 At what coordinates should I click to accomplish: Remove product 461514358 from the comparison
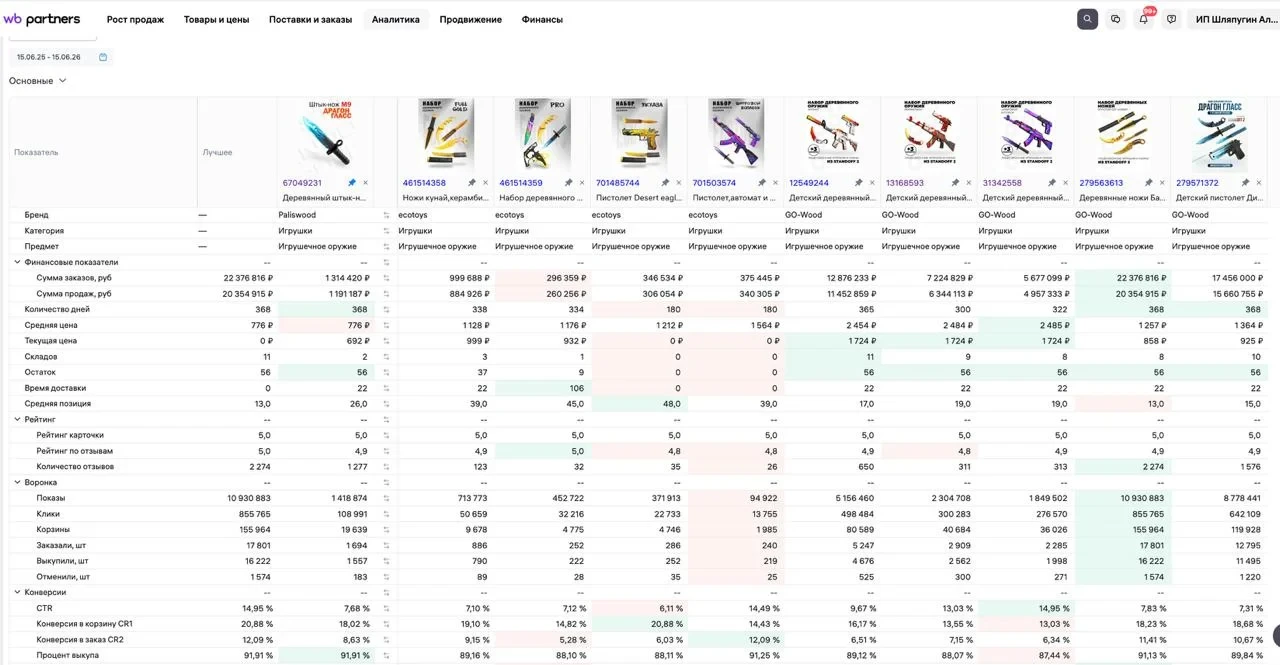point(486,183)
